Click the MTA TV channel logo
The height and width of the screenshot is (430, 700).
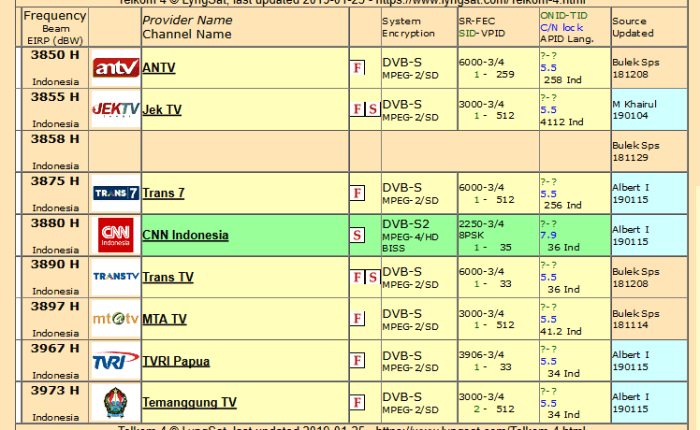(x=116, y=319)
